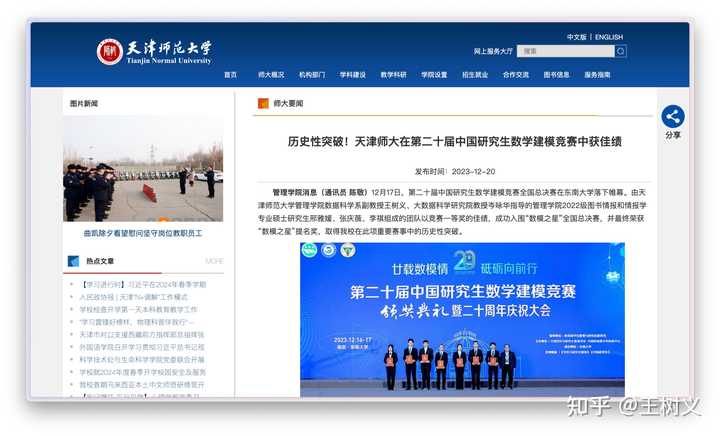Image resolution: width=720 pixels, height=436 pixels.
Task: Switch to ENGLISH version
Action: coord(609,37)
